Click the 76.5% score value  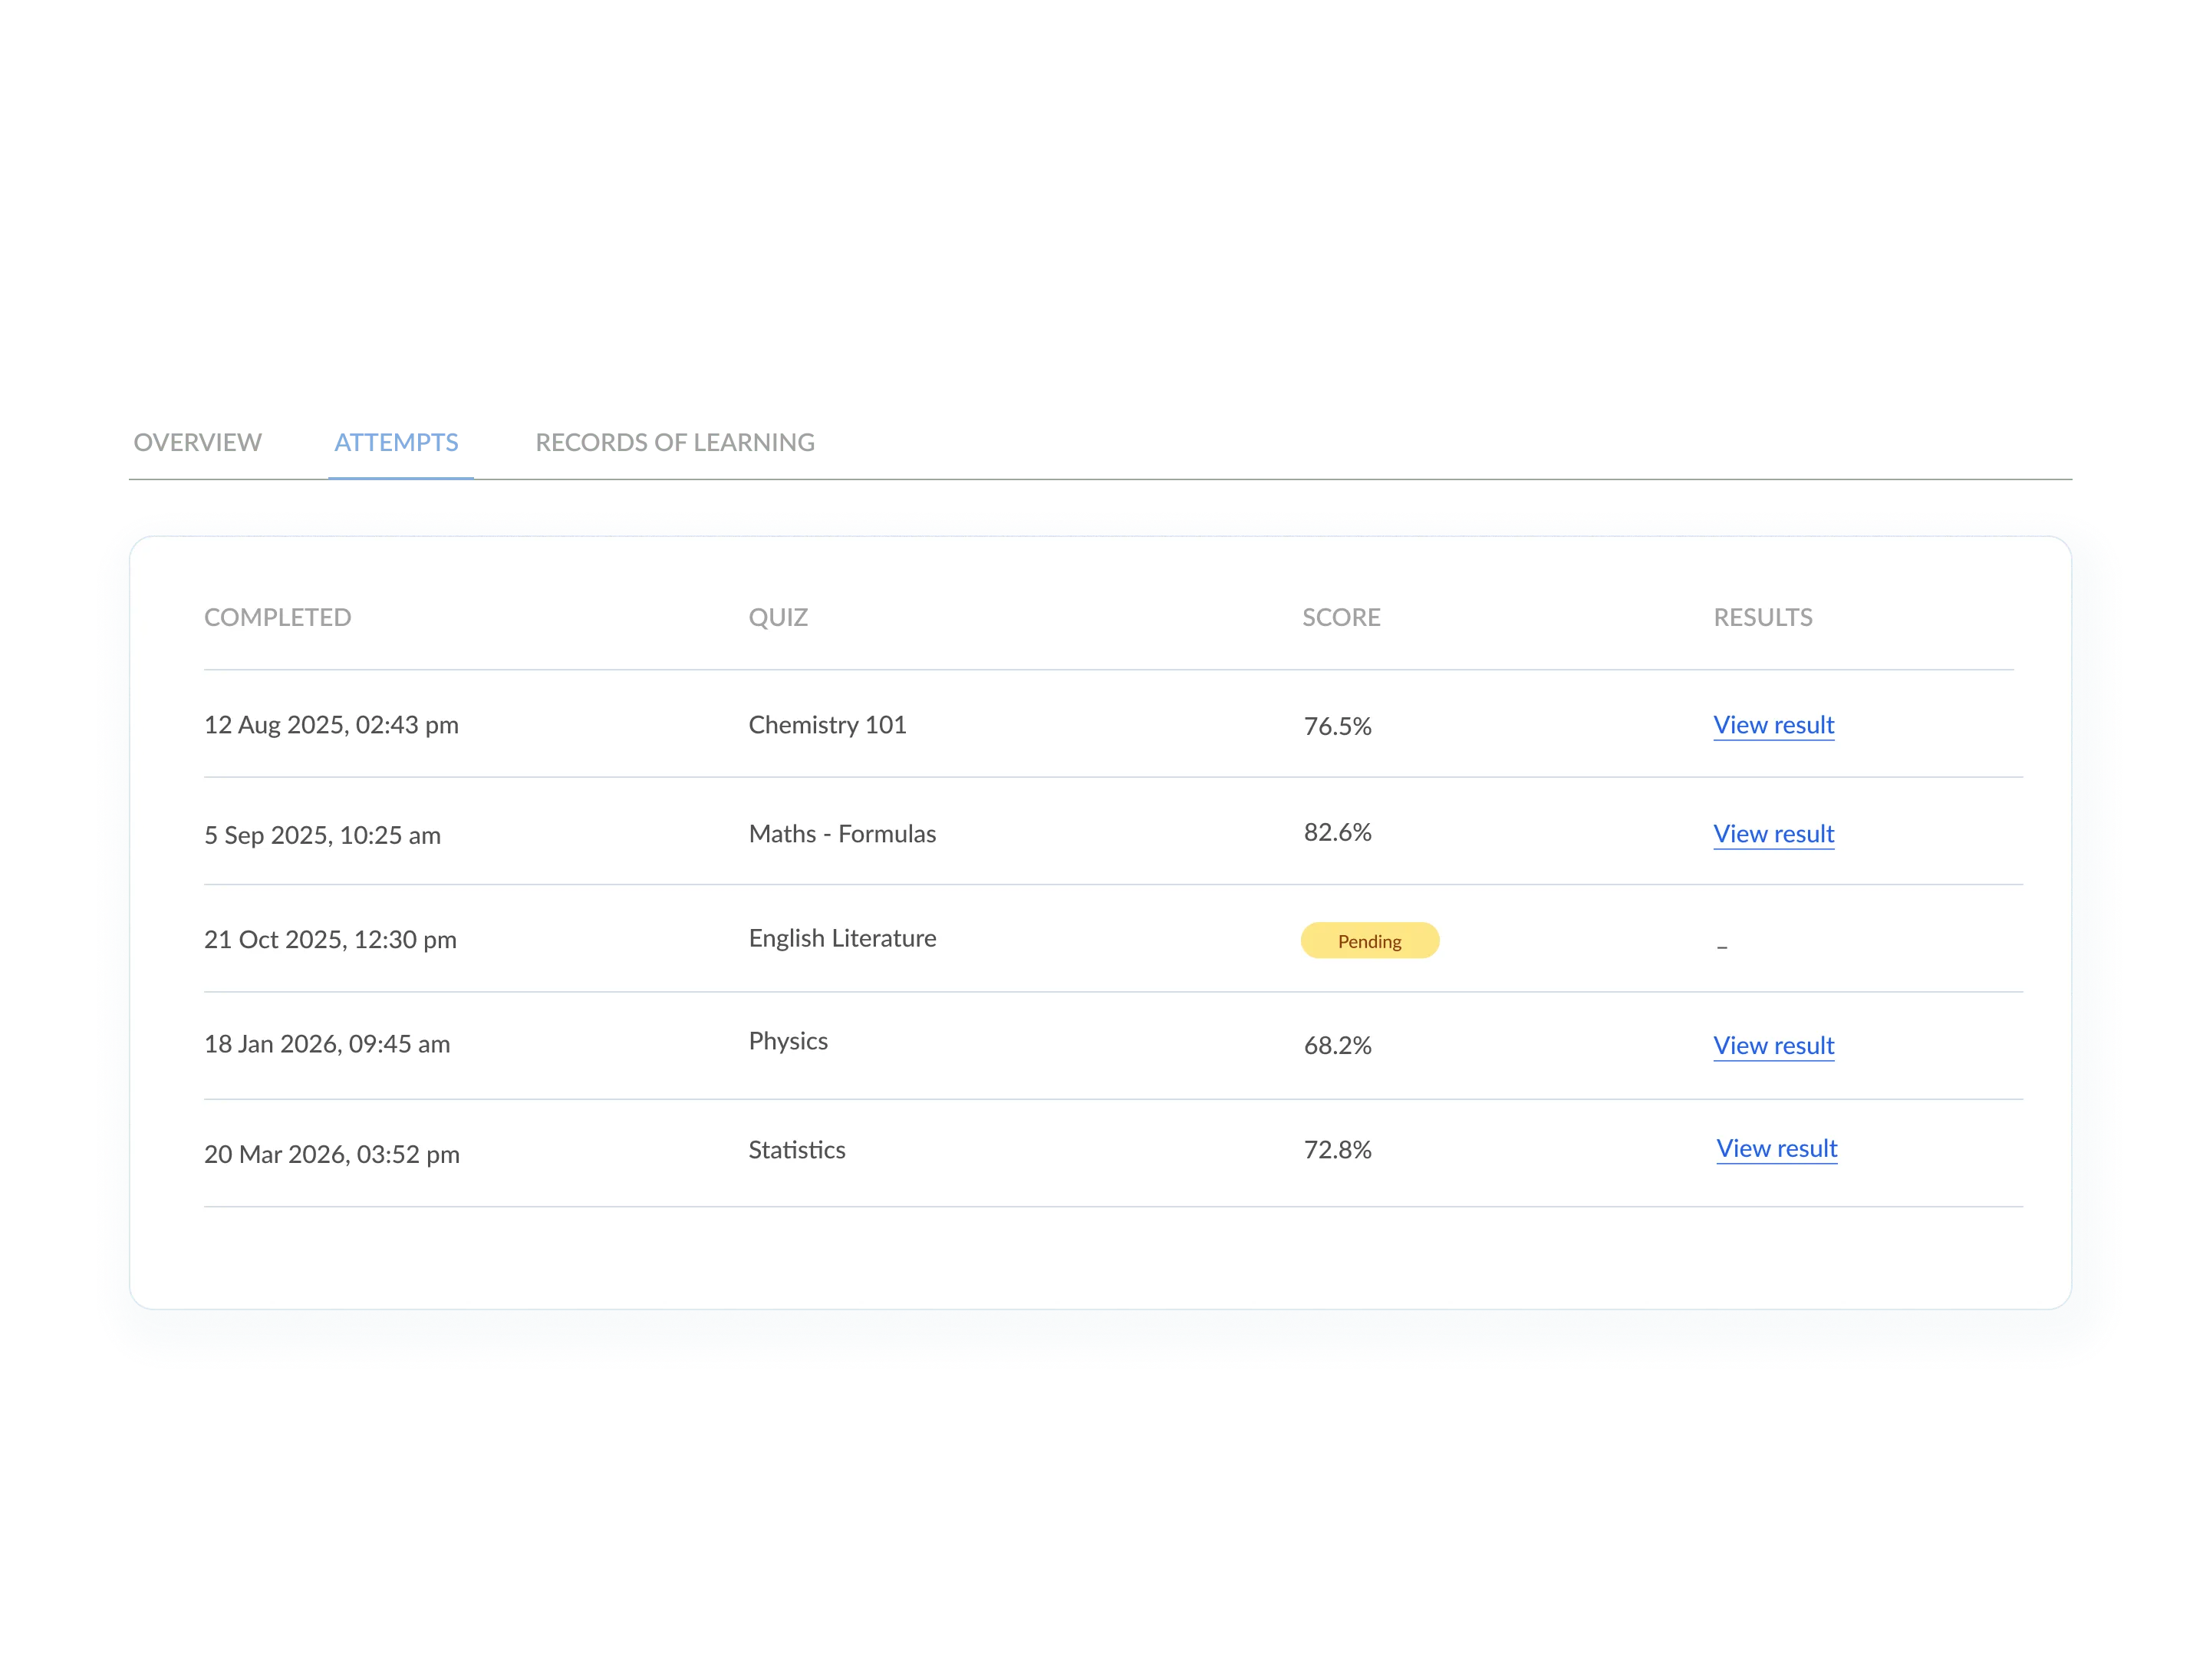click(x=1337, y=726)
